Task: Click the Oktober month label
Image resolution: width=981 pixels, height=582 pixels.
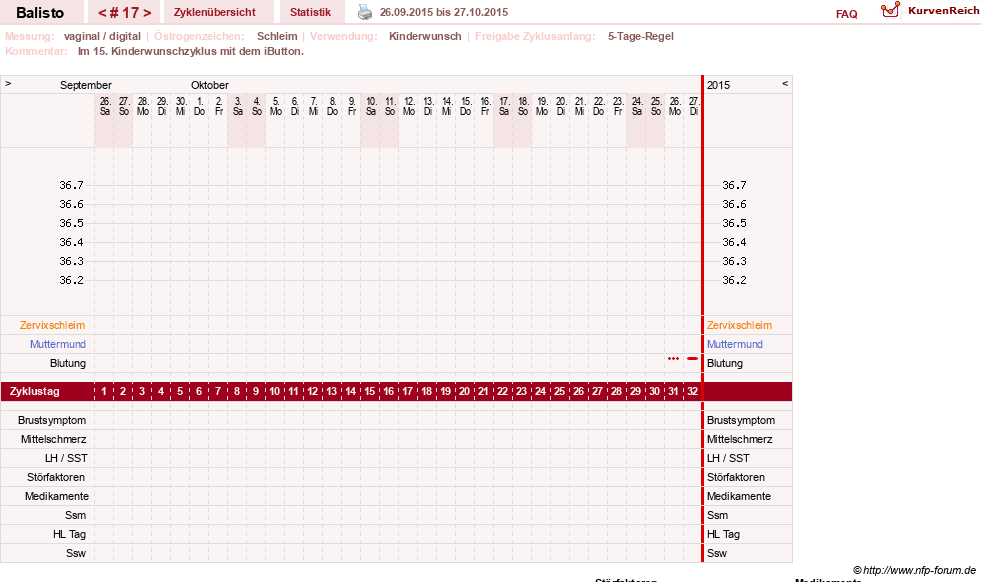Action: pyautogui.click(x=210, y=85)
